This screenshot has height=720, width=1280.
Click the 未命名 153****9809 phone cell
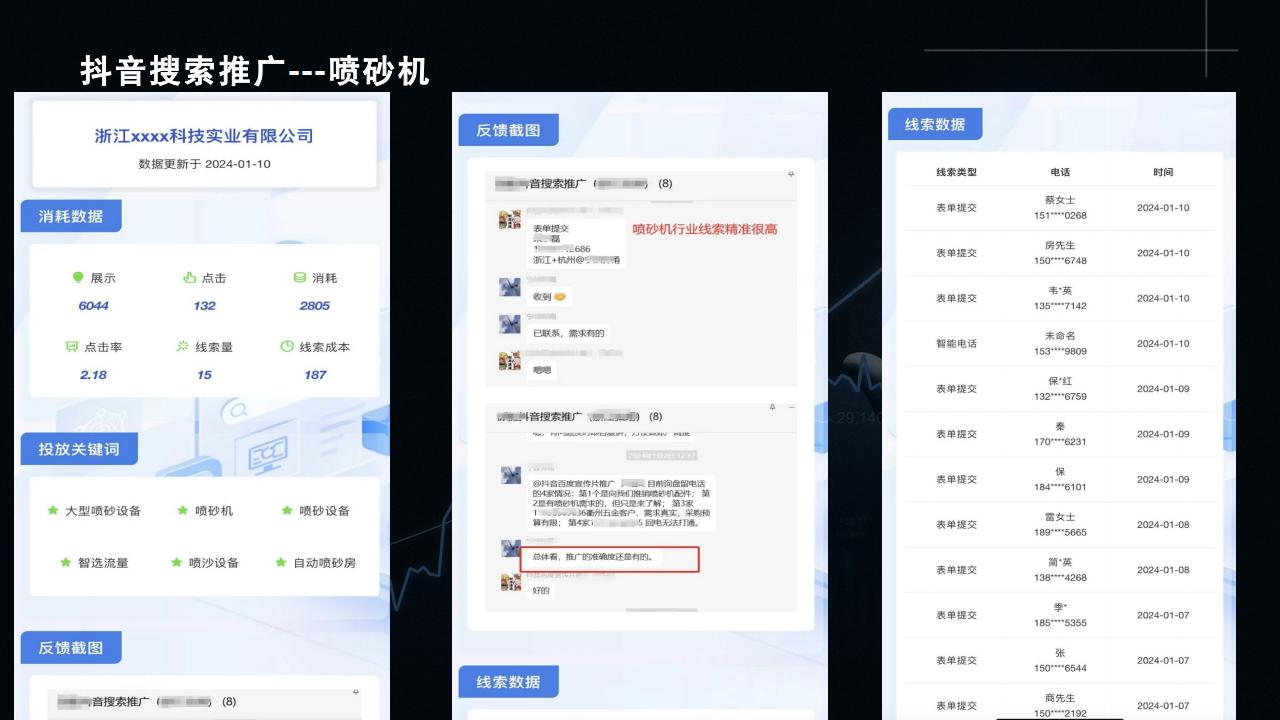pyautogui.click(x=1060, y=343)
